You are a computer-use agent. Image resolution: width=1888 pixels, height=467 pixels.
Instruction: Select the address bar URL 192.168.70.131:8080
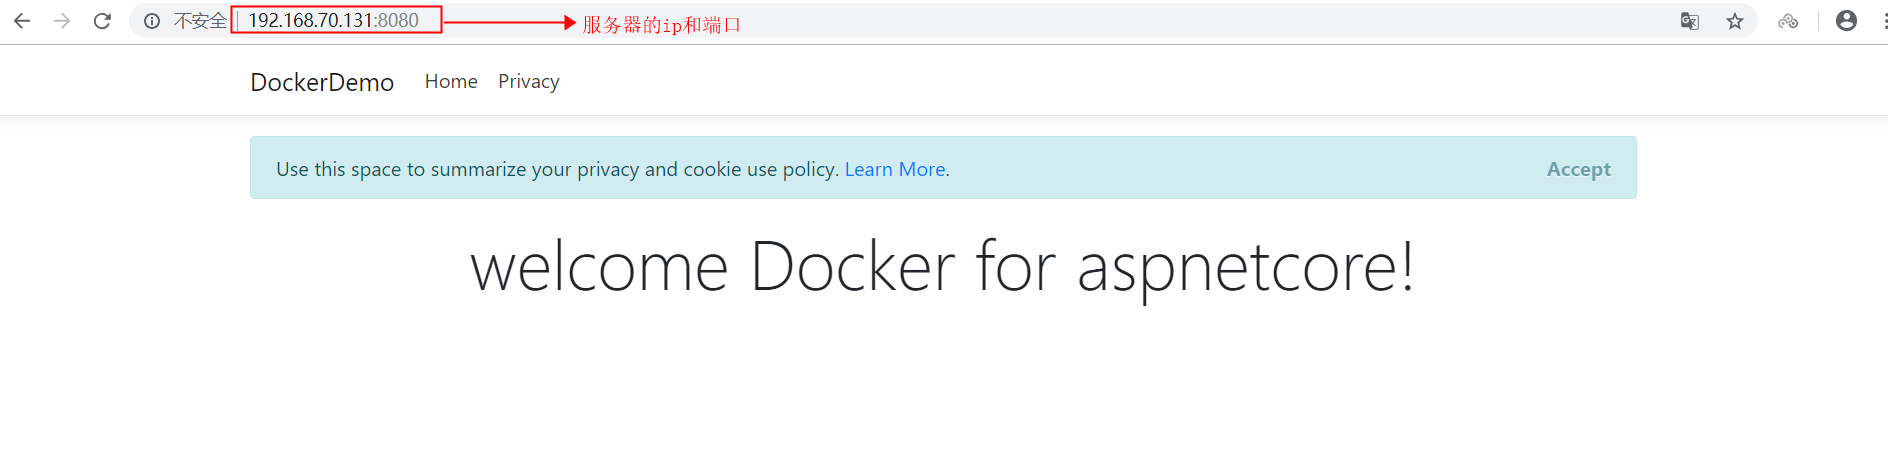(x=334, y=21)
